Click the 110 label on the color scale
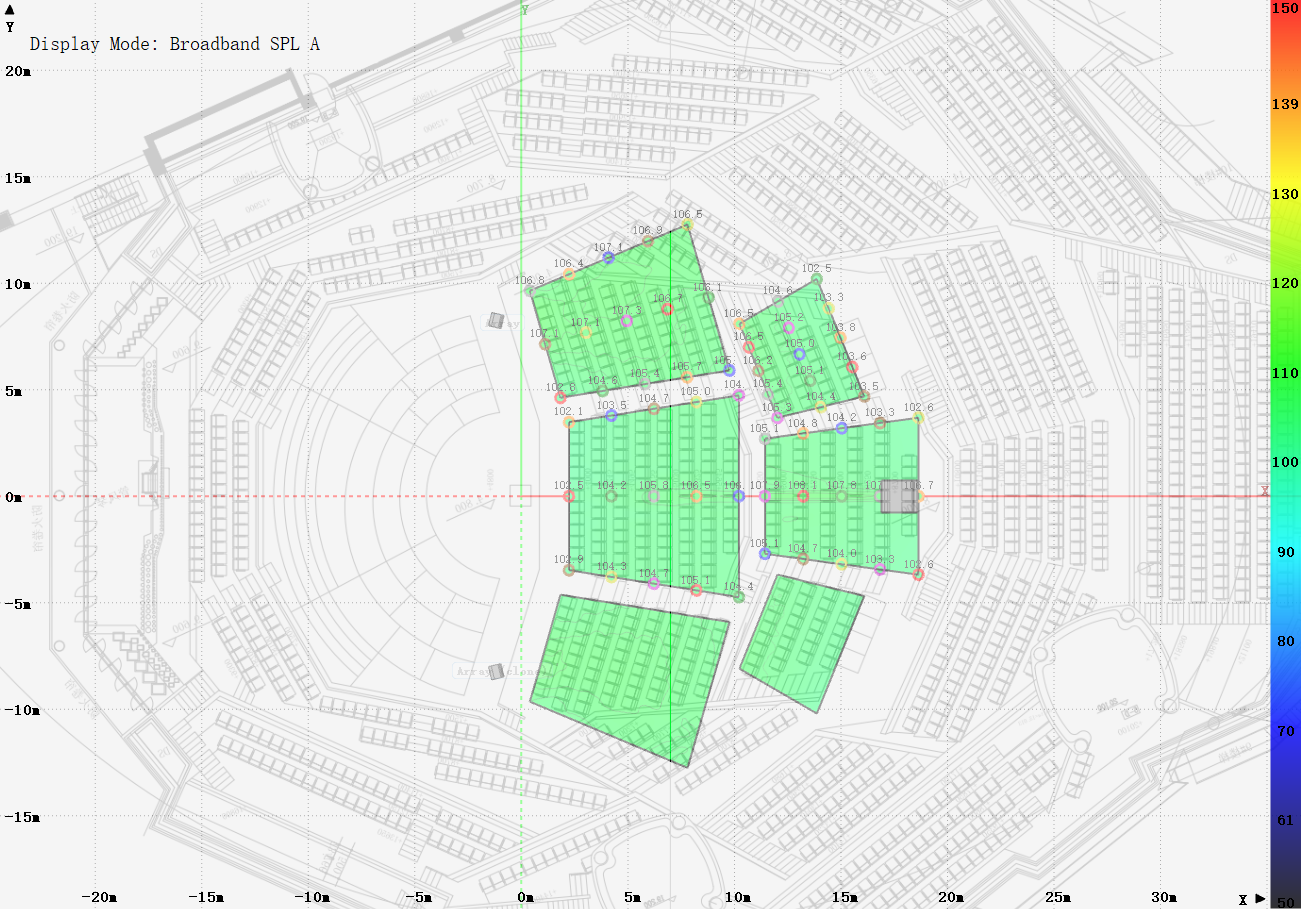This screenshot has height=909, width=1301. click(x=1285, y=373)
